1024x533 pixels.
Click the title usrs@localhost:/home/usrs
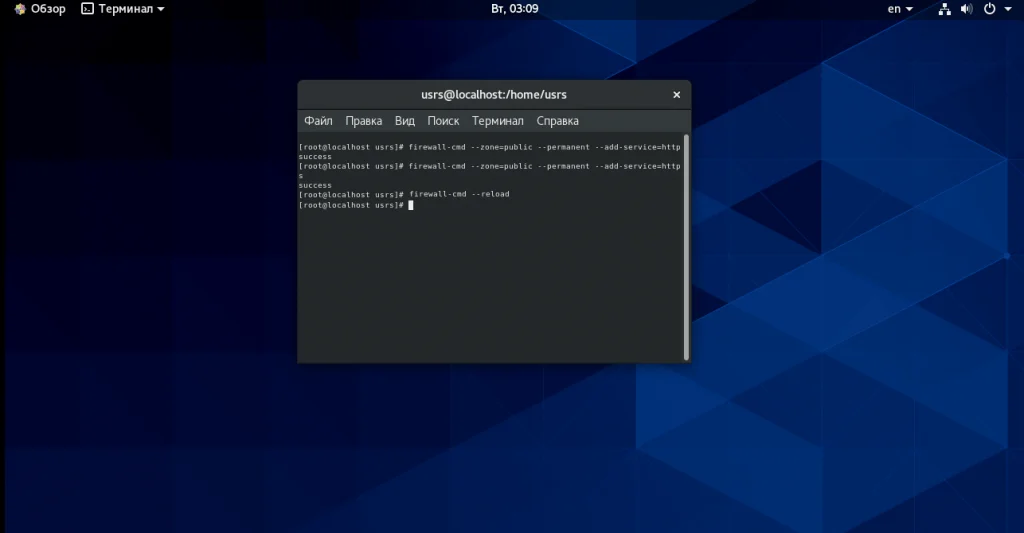click(x=494, y=95)
